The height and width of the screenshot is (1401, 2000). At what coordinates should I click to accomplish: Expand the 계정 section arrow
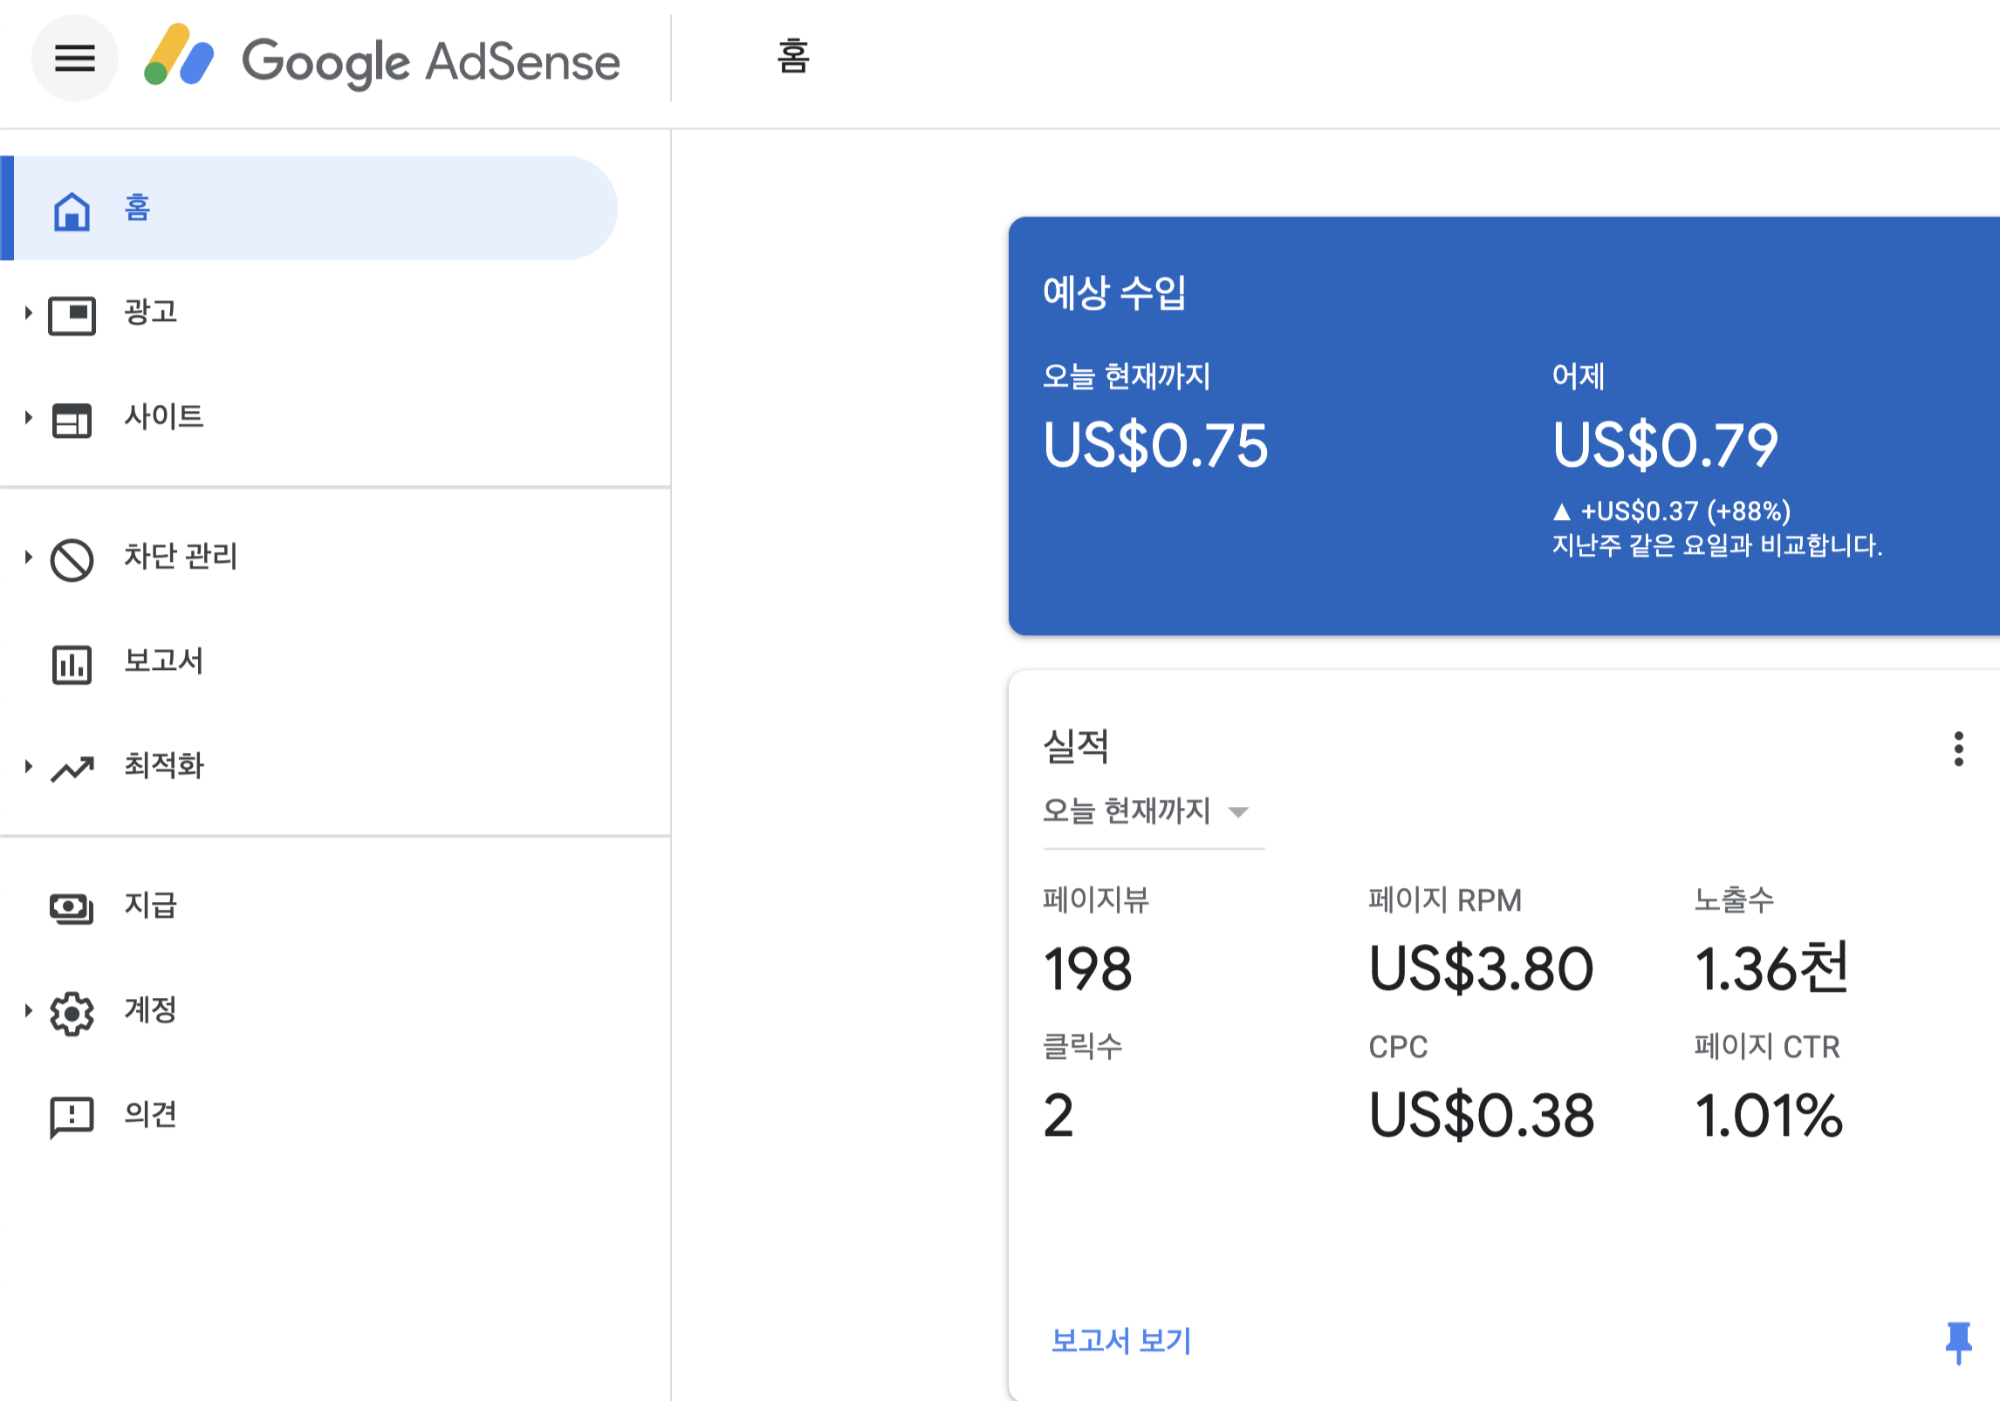28,1011
